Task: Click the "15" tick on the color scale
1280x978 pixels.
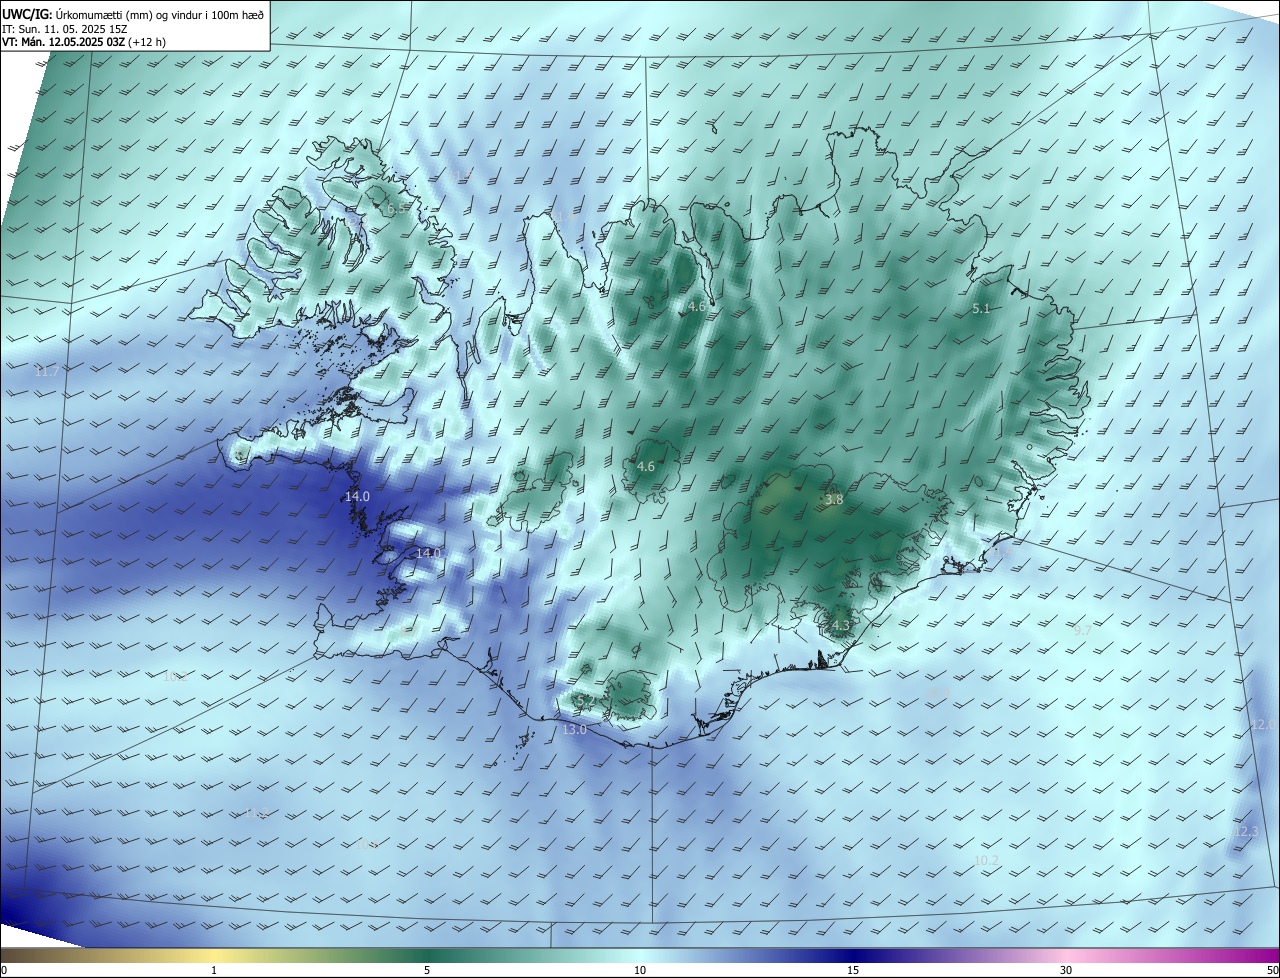Action: (853, 970)
